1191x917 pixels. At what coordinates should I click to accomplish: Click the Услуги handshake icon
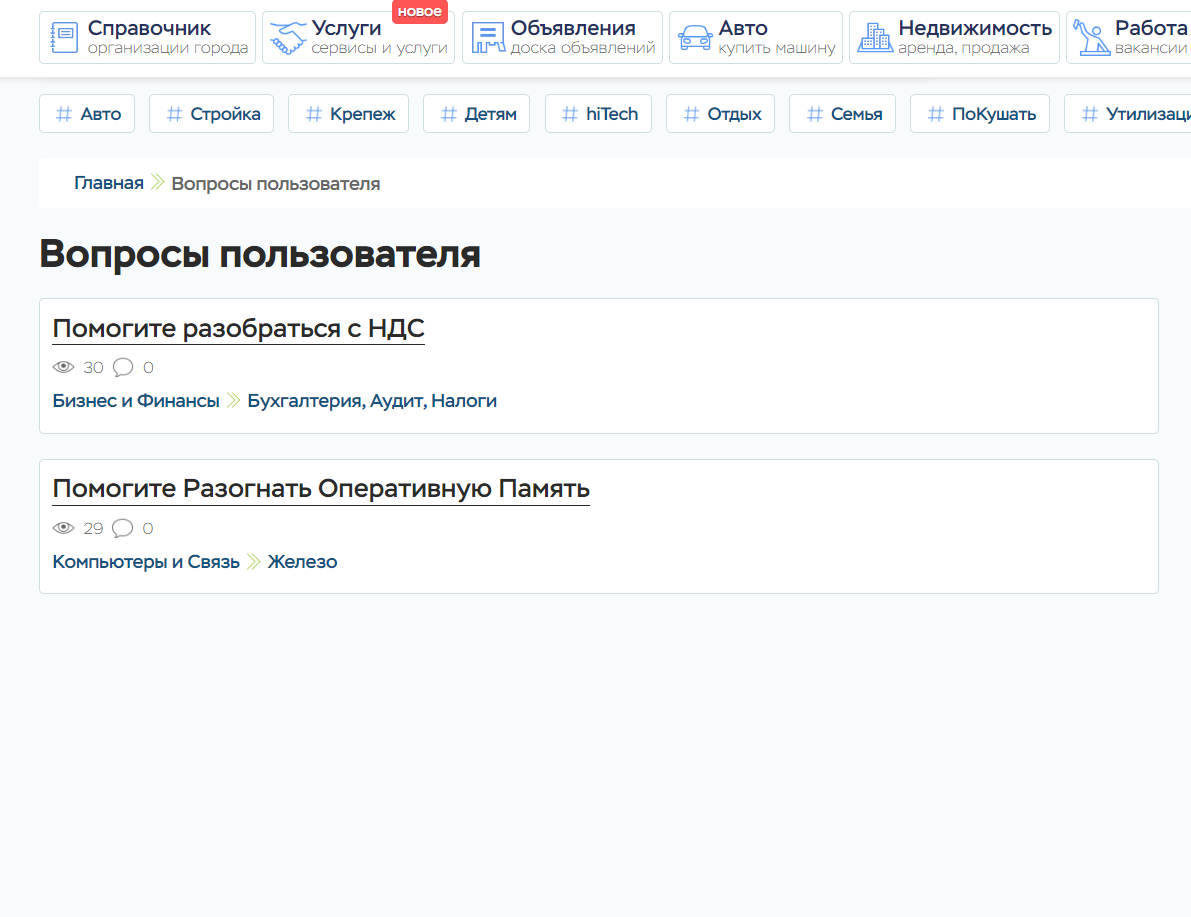288,38
